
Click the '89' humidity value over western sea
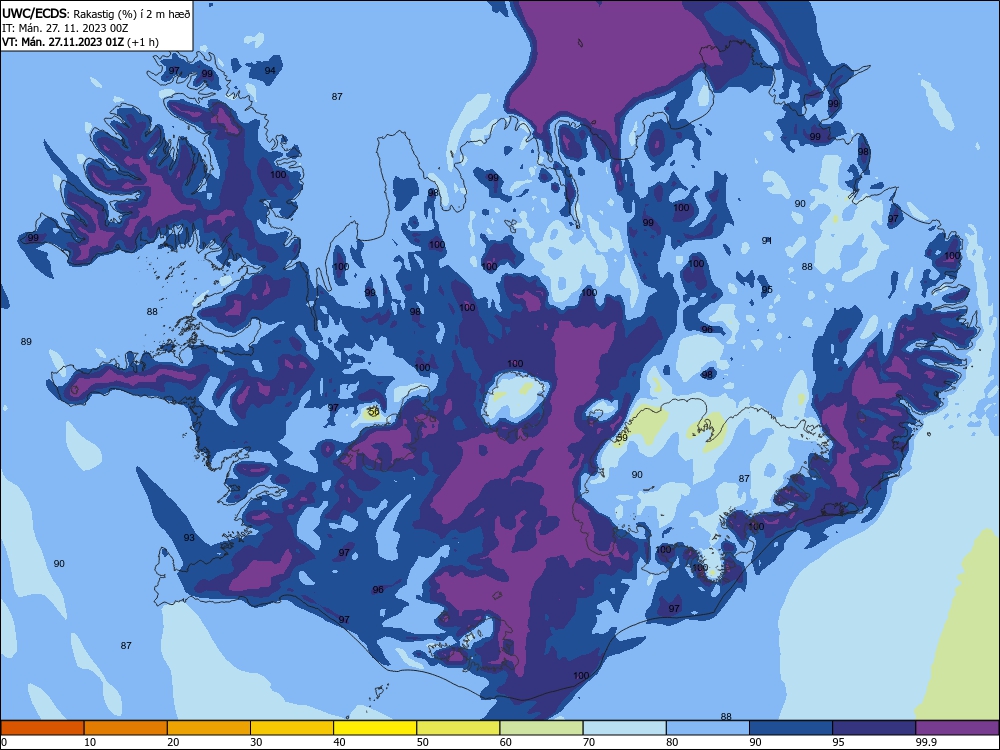26,342
